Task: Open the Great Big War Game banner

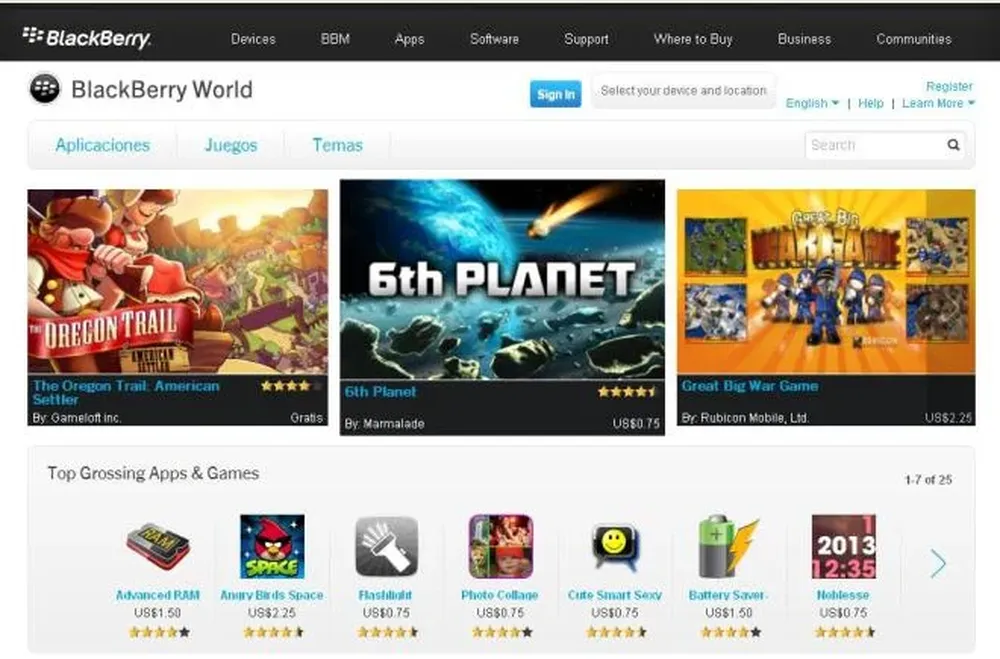Action: (826, 307)
